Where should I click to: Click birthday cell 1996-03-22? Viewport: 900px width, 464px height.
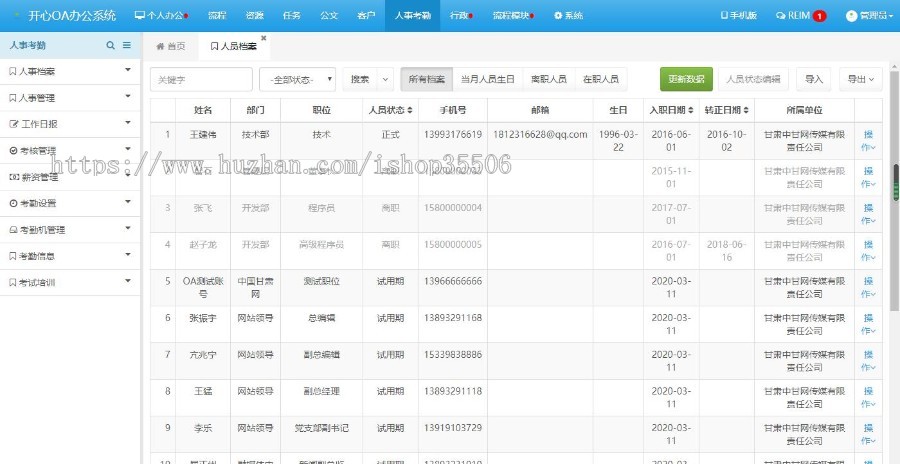point(618,141)
